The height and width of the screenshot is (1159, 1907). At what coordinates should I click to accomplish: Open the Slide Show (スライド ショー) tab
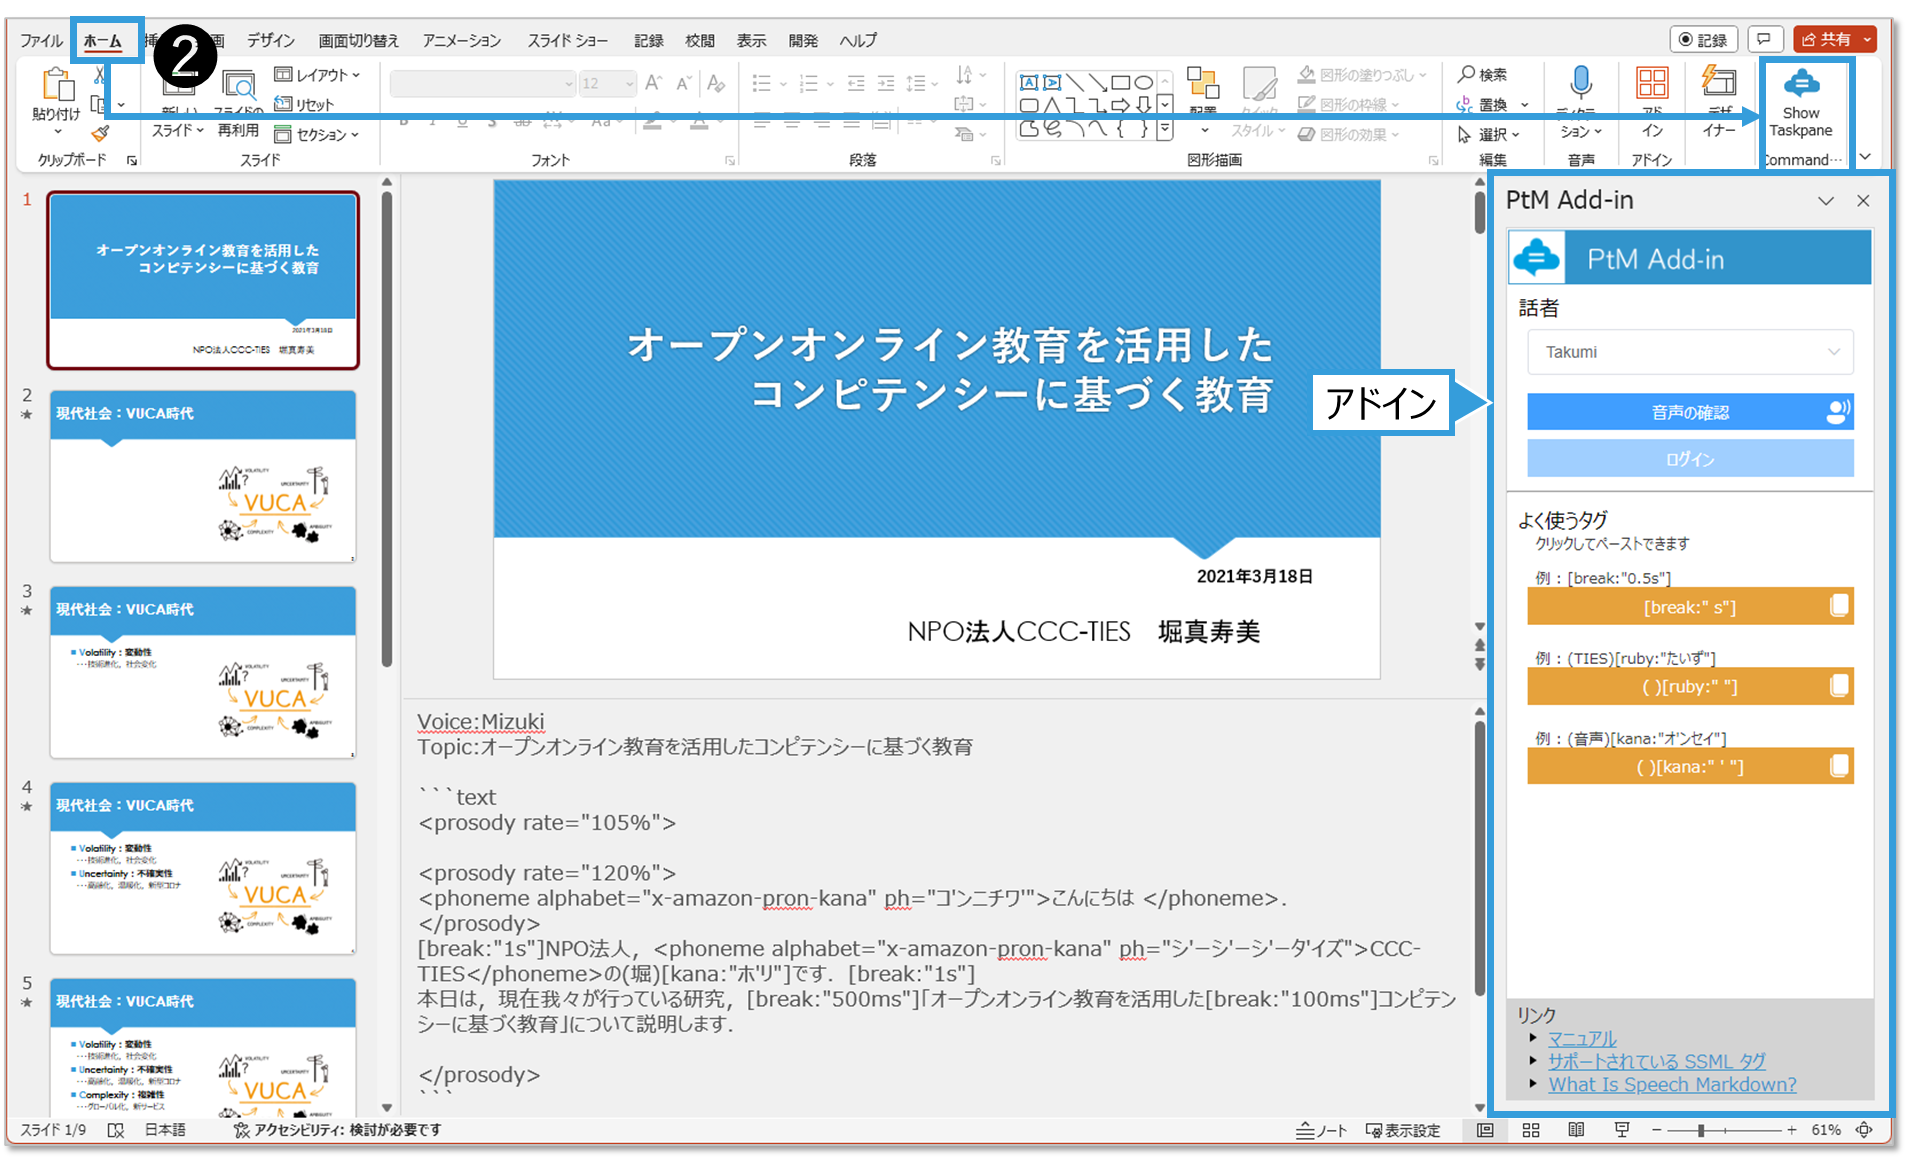click(x=567, y=41)
